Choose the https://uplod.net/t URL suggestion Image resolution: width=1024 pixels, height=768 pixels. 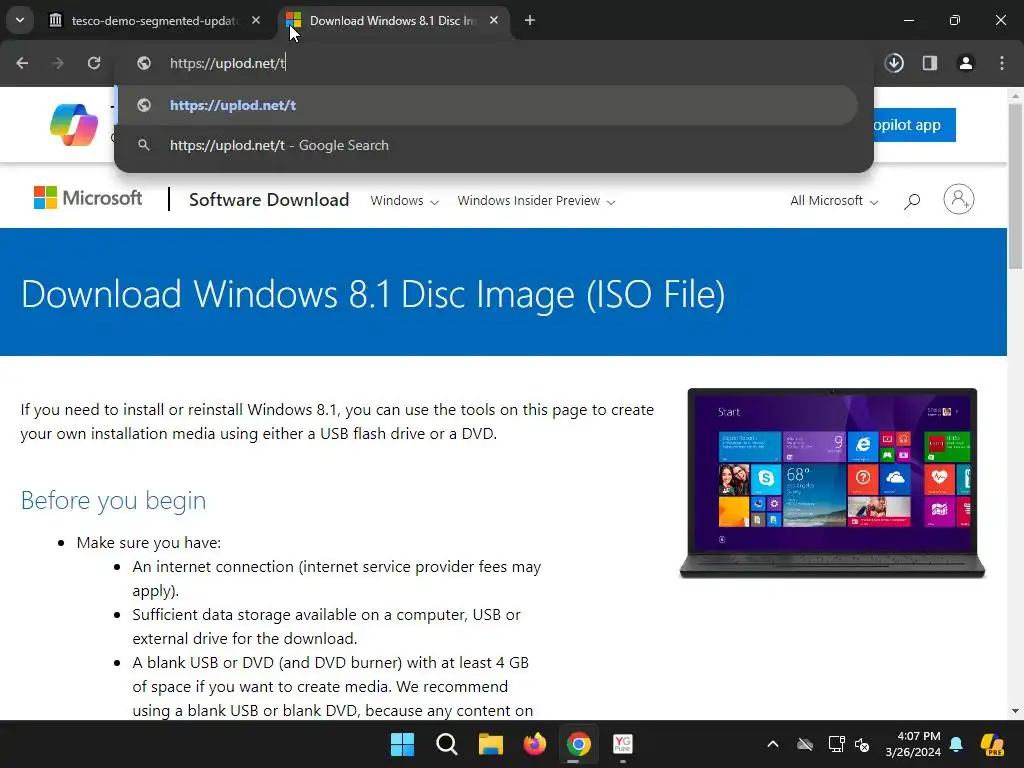[x=487, y=105]
